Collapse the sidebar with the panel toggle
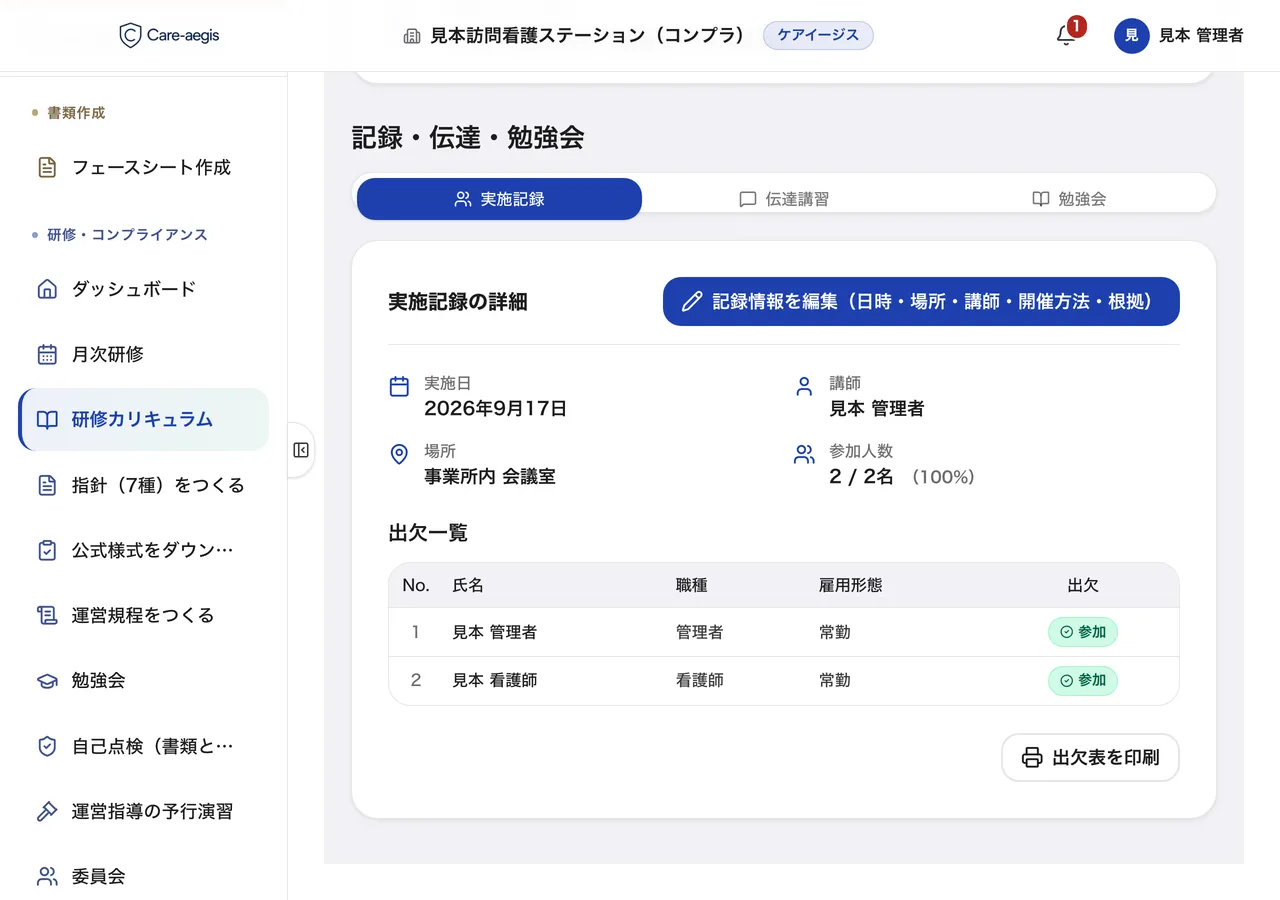1280x900 pixels. pyautogui.click(x=301, y=450)
